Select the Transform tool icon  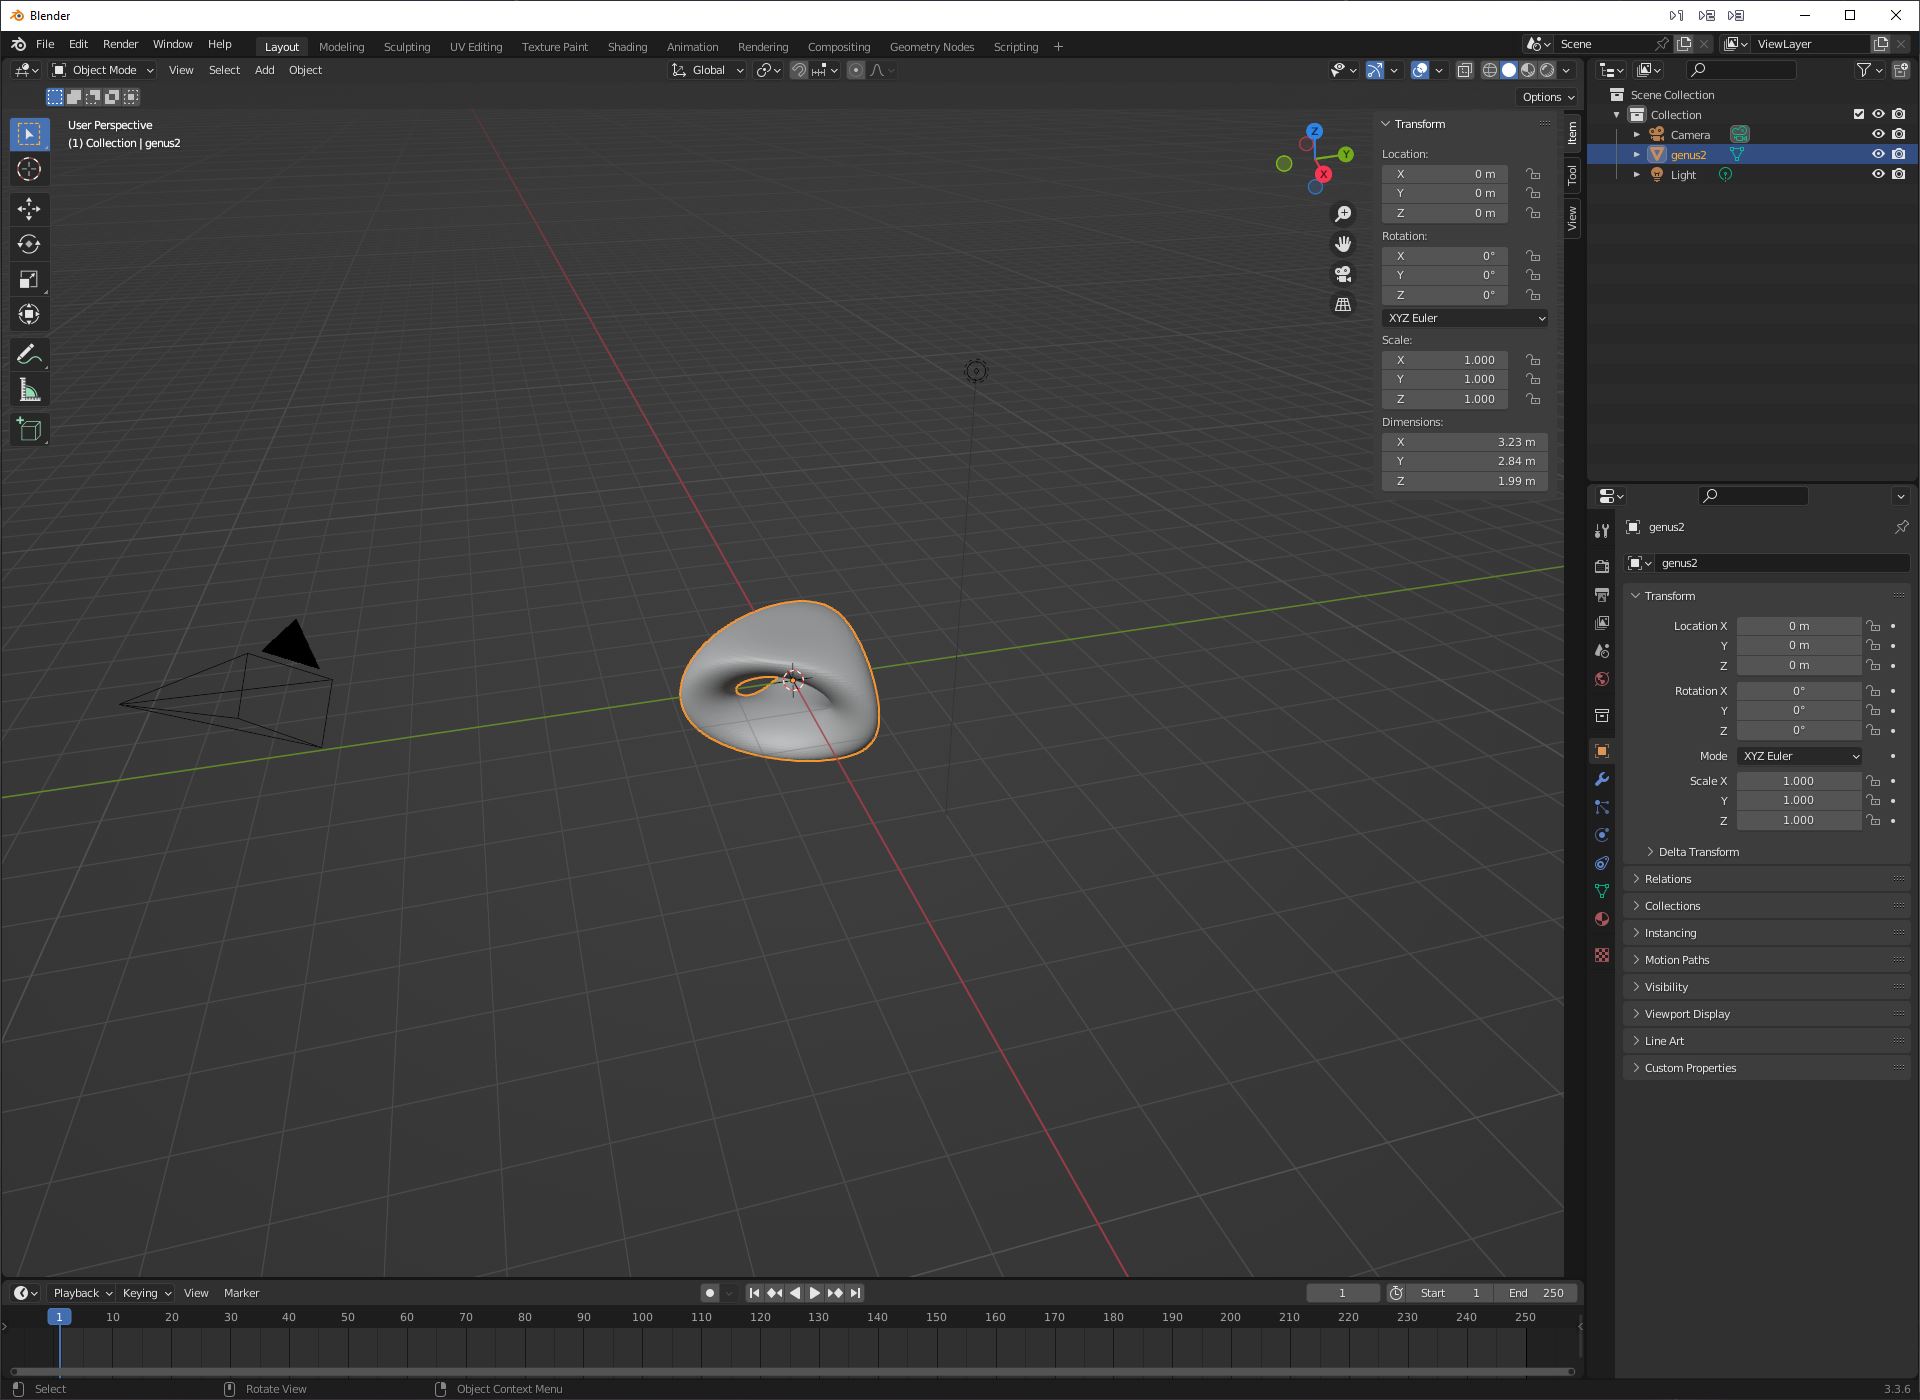(28, 315)
